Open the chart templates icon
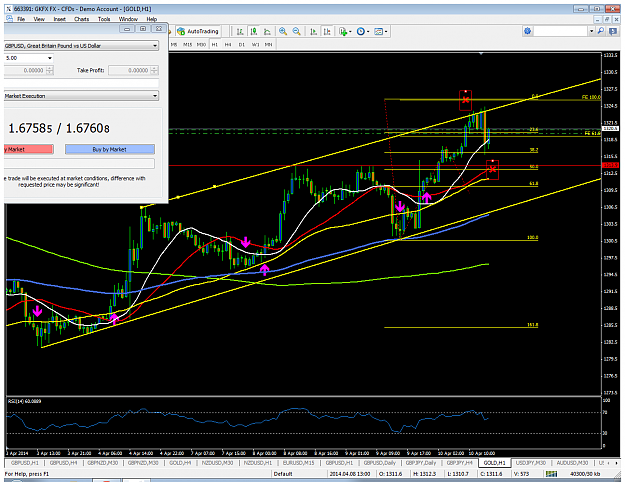 (x=378, y=31)
